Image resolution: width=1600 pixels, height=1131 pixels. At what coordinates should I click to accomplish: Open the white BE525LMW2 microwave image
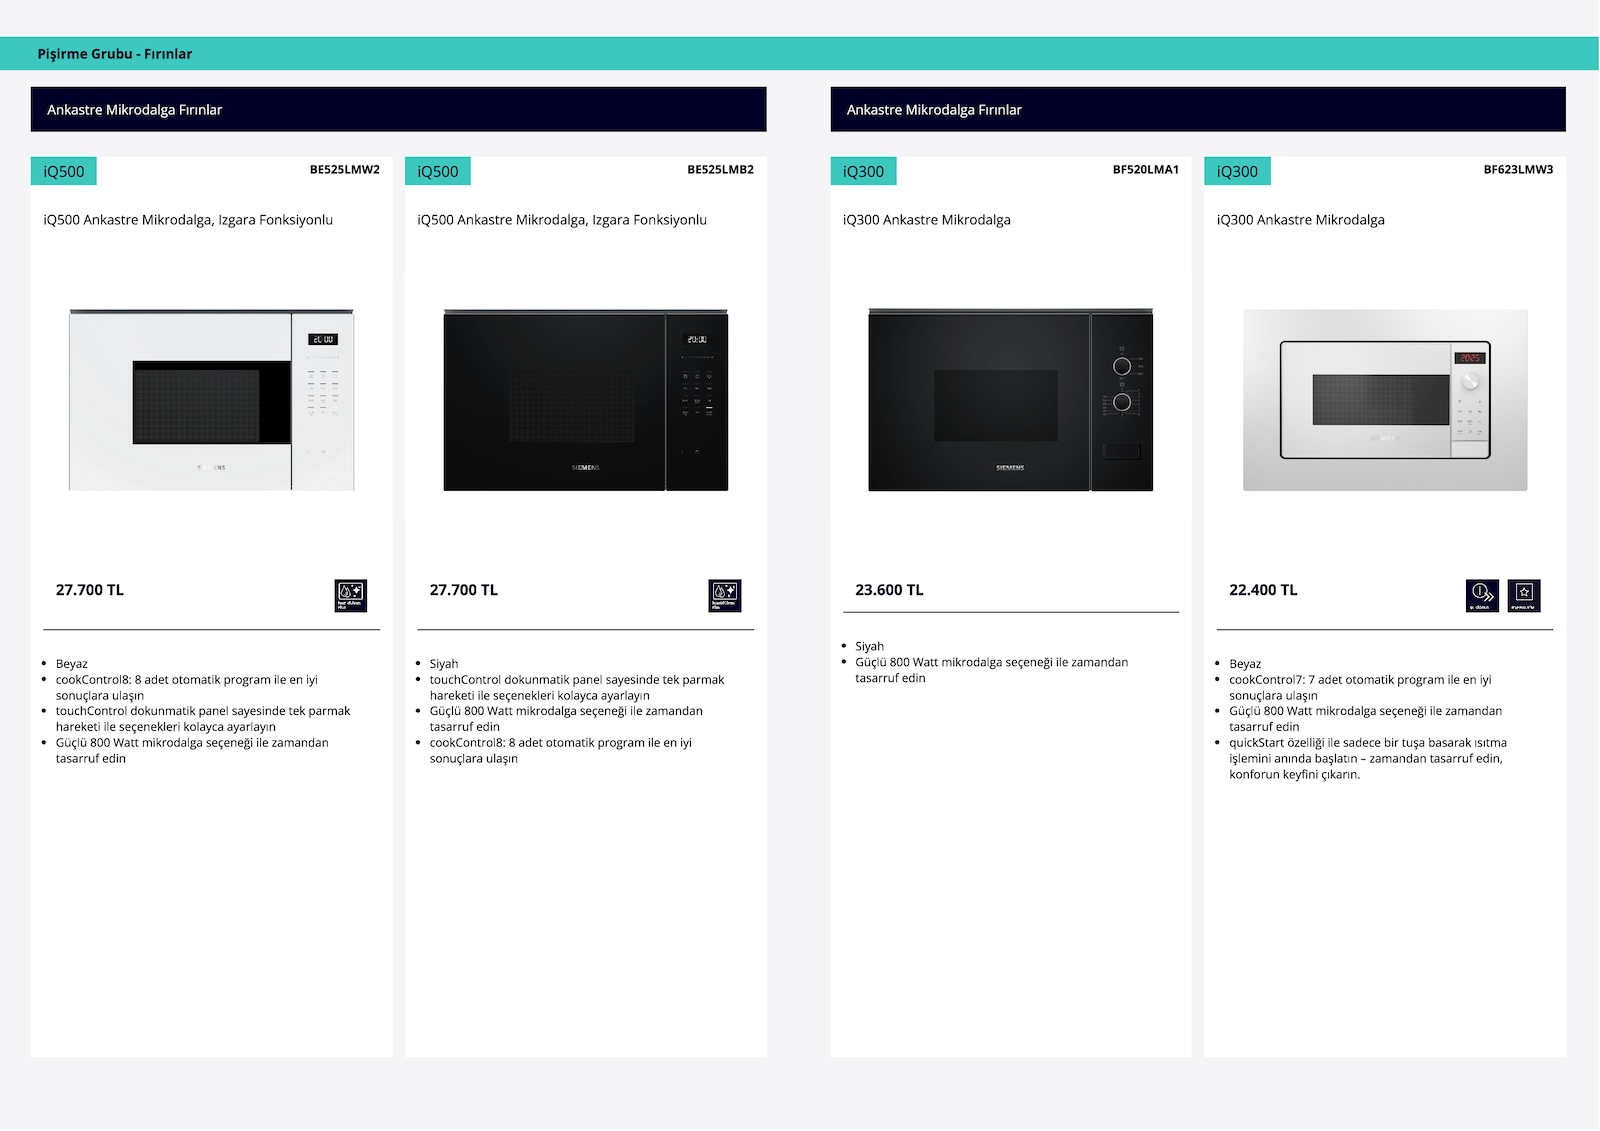[x=211, y=400]
